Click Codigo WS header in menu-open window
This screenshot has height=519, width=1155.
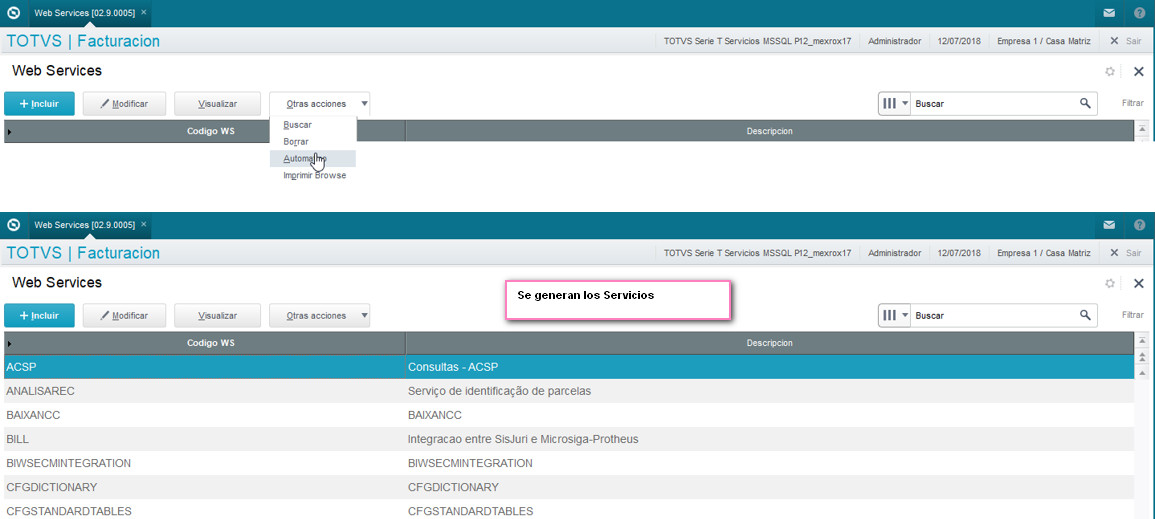(211, 131)
